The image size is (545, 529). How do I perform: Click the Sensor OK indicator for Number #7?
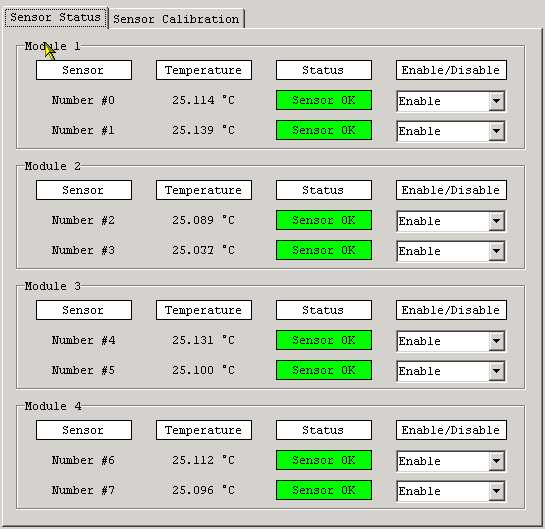pyautogui.click(x=324, y=490)
